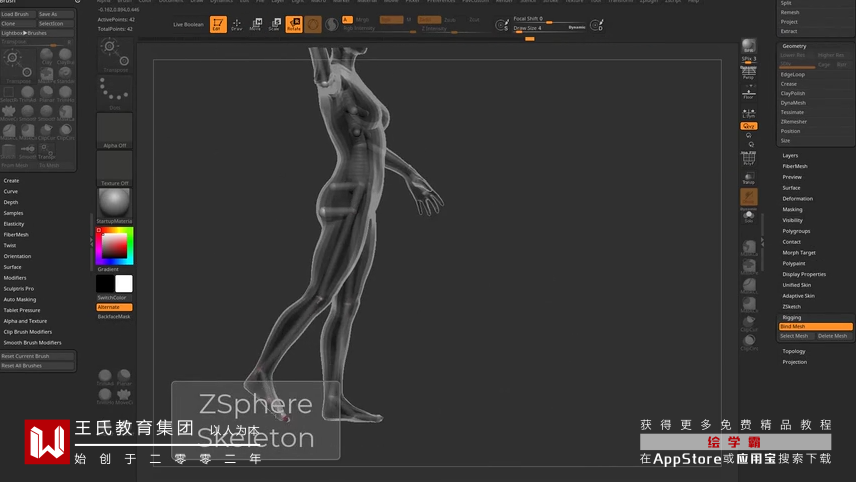Open the Morph Target subpalette
Screen dimensions: 856x482
(x=799, y=253)
